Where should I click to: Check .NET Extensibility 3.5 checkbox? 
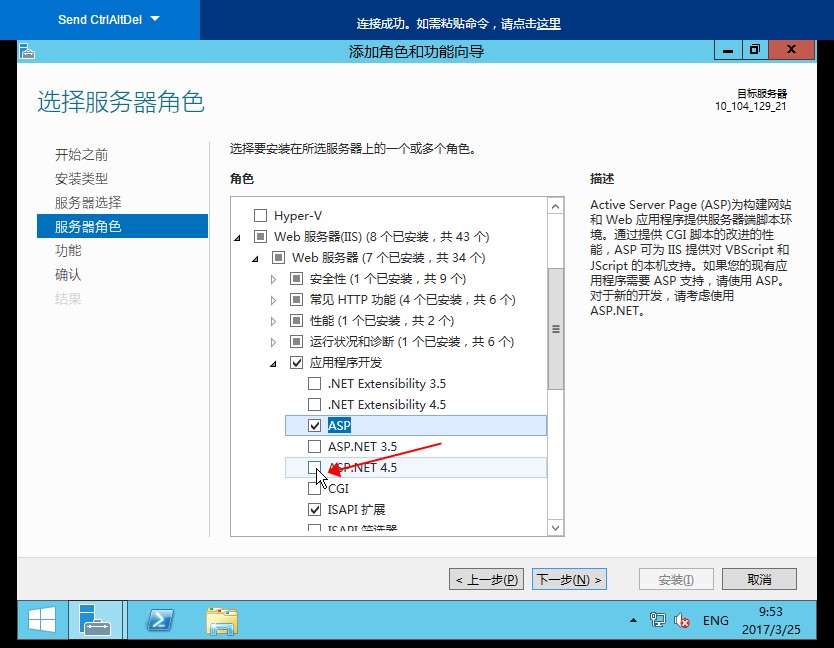(x=314, y=384)
